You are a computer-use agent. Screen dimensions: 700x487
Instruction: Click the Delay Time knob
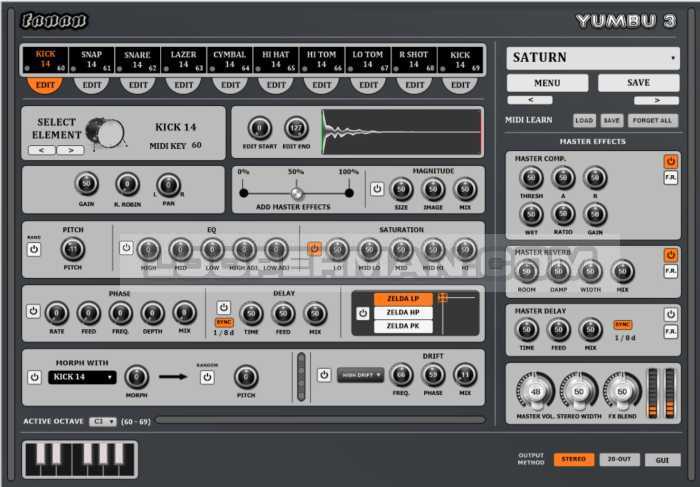[x=251, y=313]
